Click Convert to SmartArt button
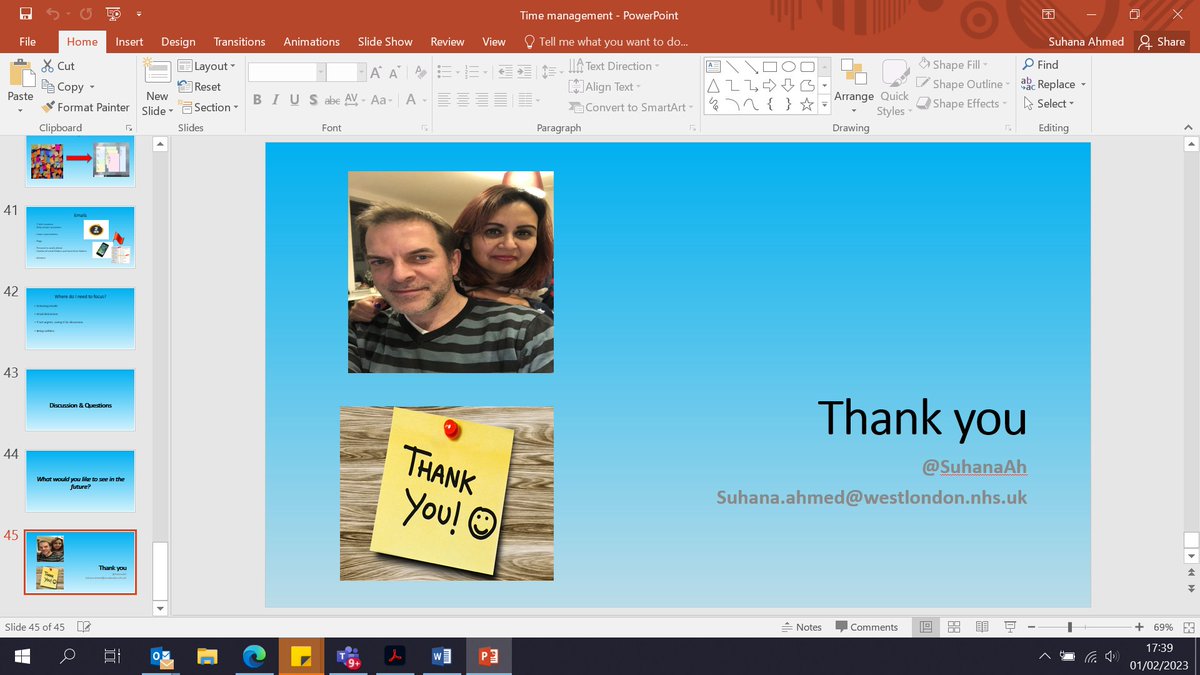The image size is (1200, 675). click(x=632, y=107)
